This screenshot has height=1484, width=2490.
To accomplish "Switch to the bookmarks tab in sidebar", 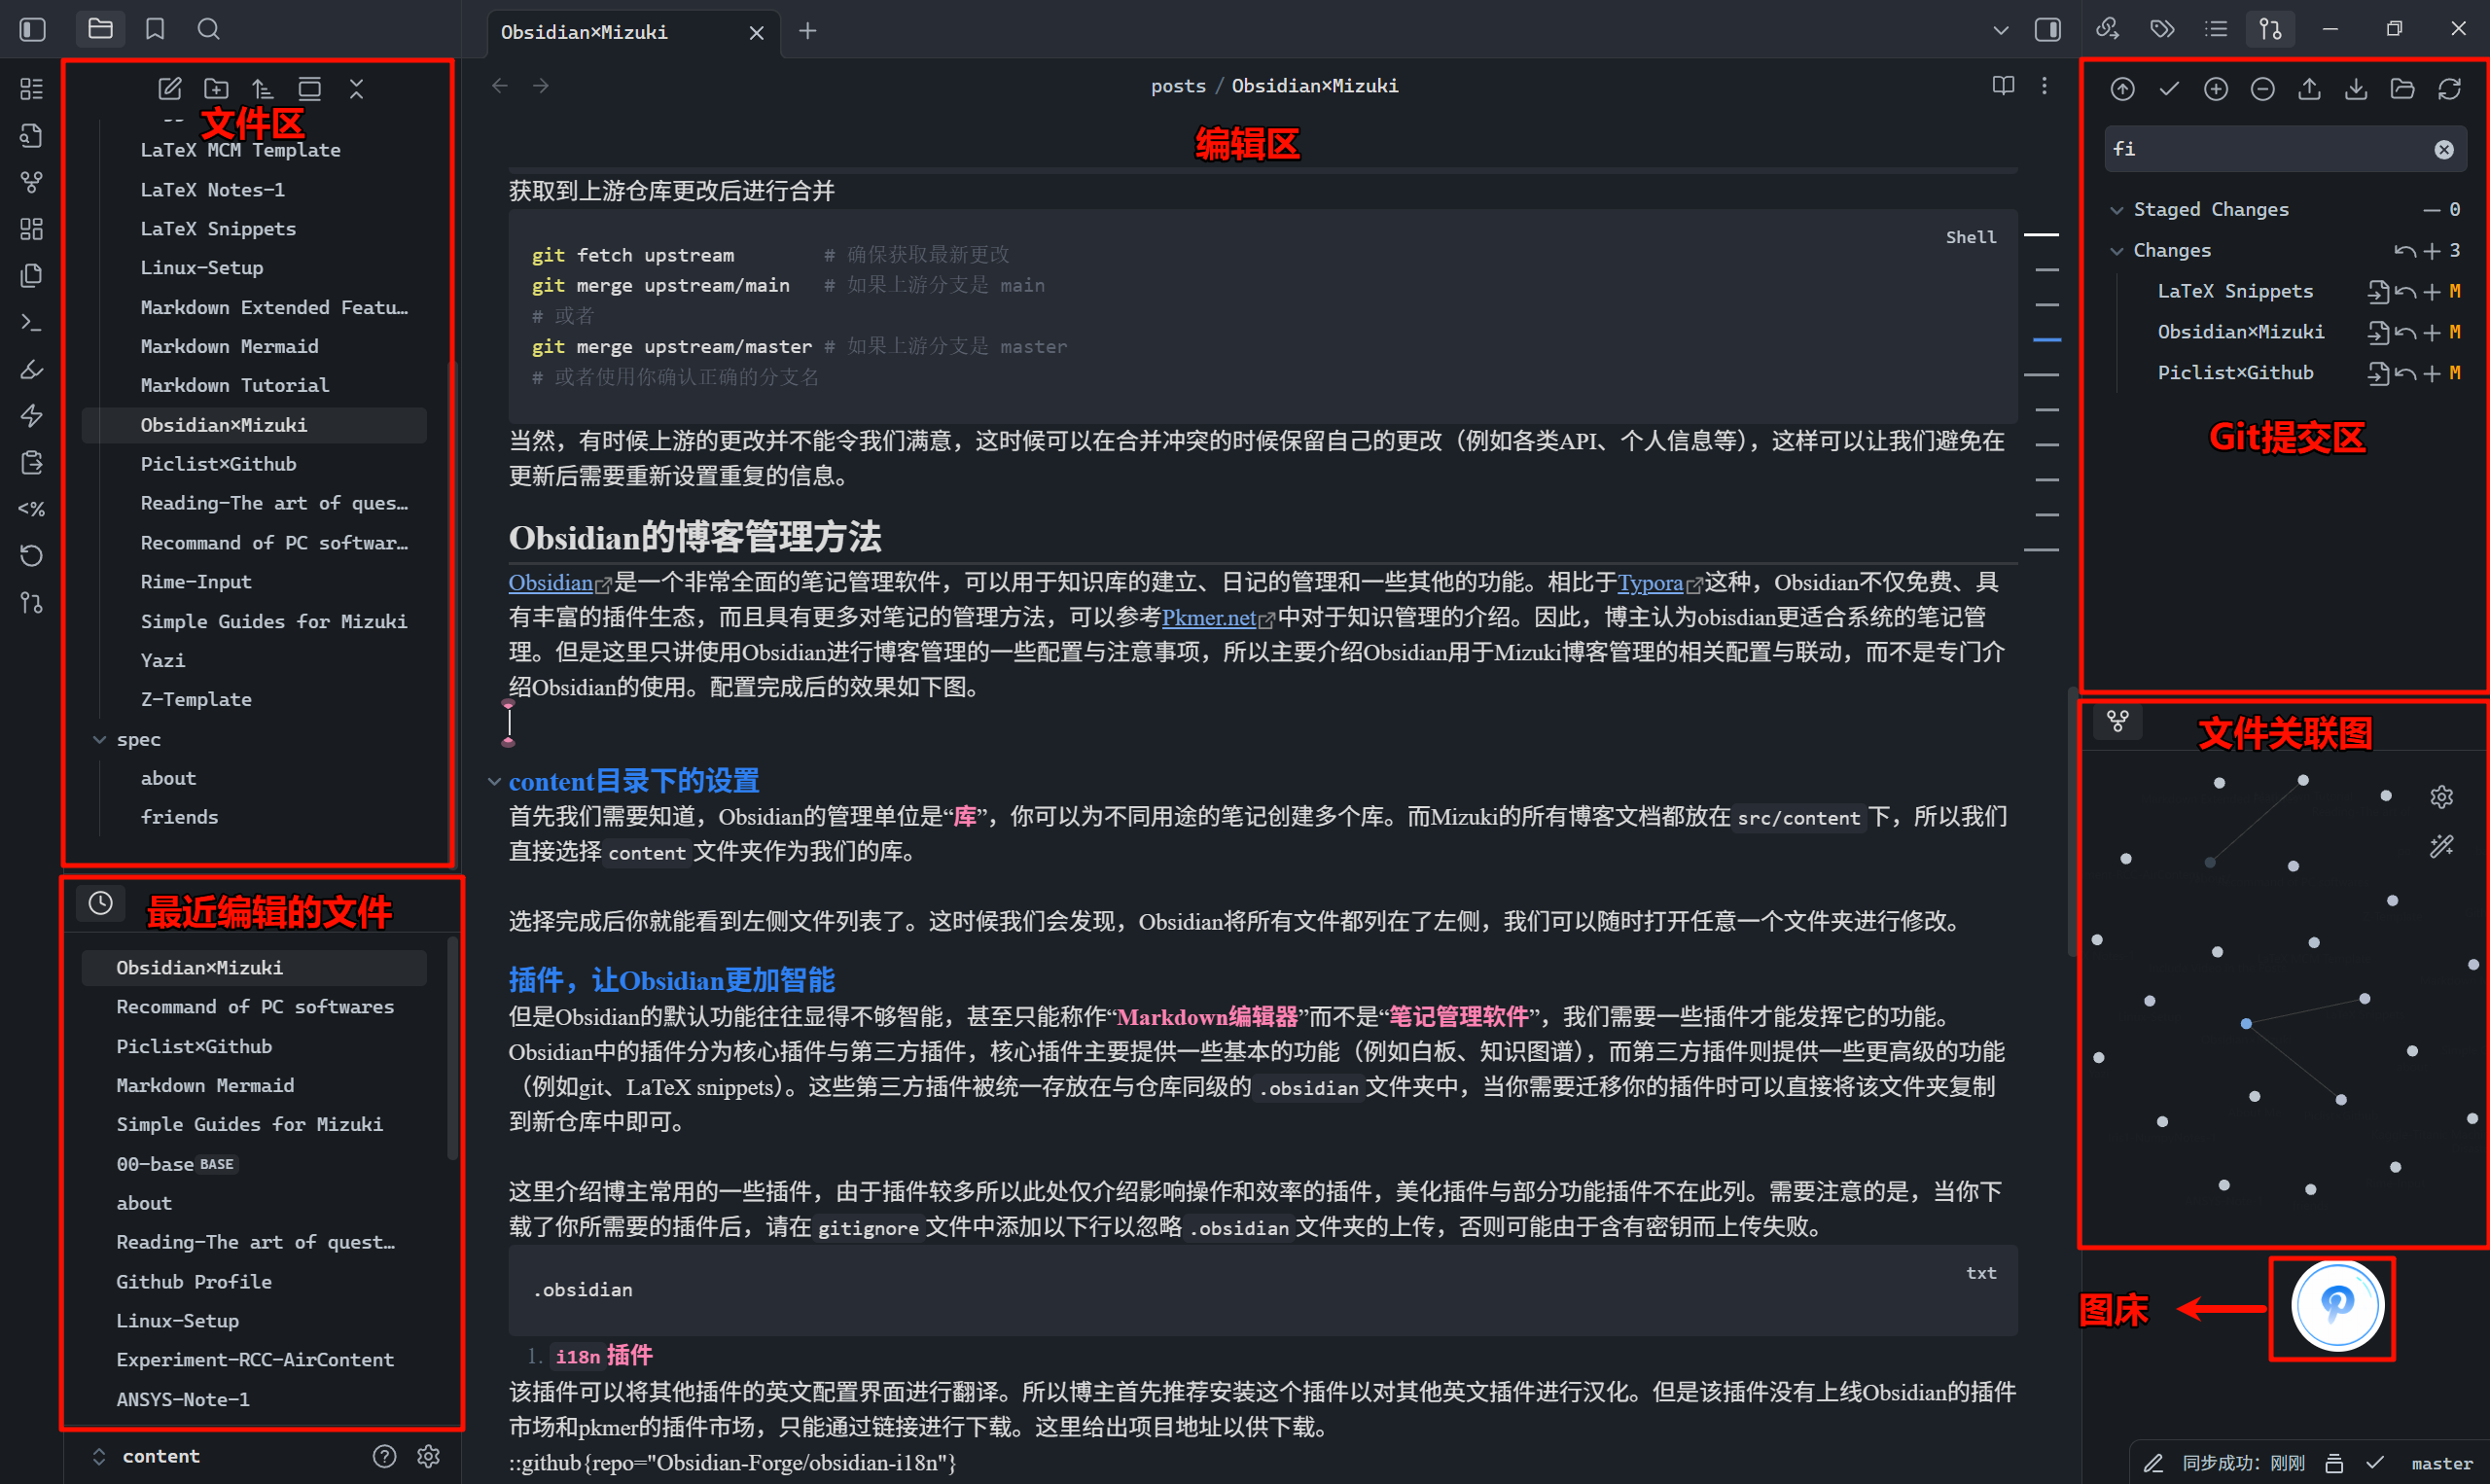I will pos(154,29).
